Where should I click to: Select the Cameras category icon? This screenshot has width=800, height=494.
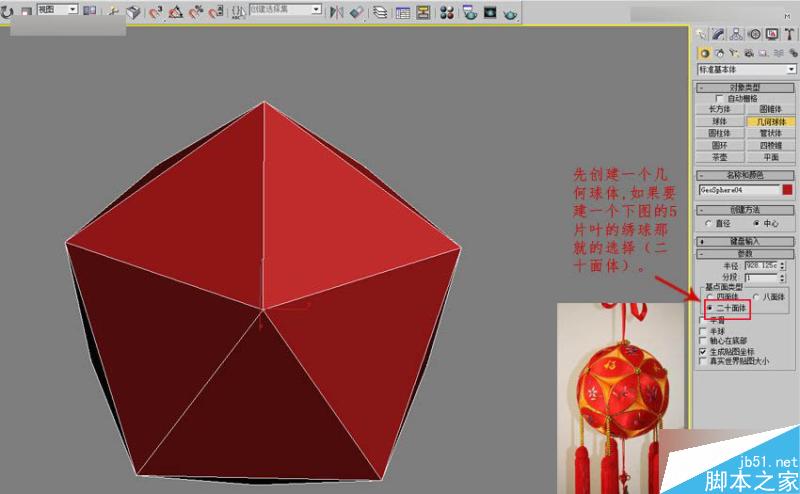tap(748, 53)
